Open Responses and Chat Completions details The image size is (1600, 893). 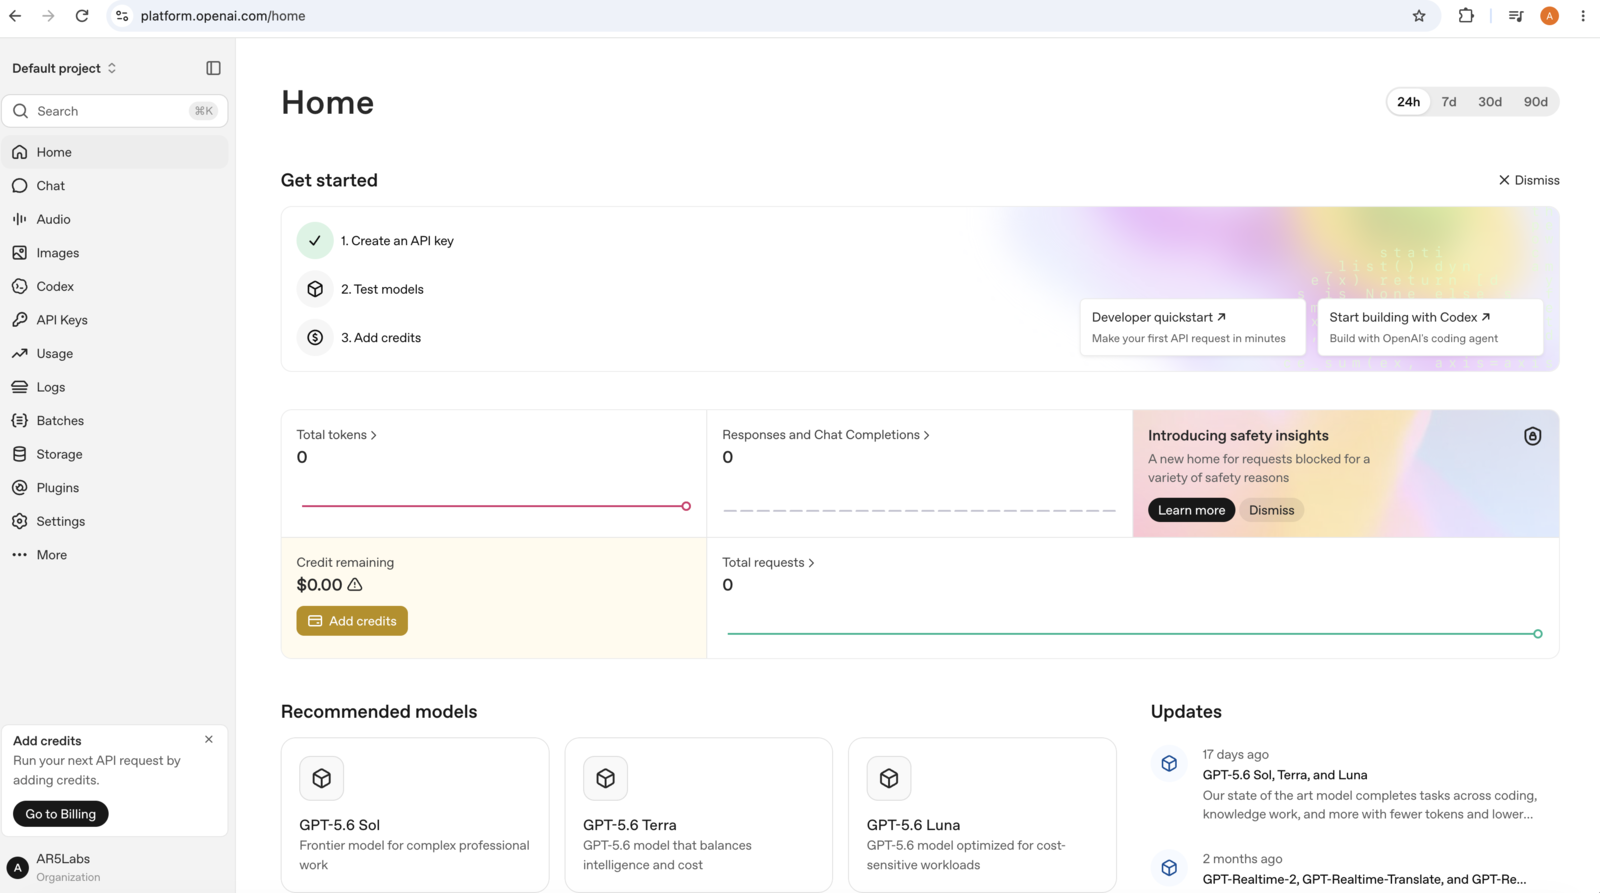pyautogui.click(x=826, y=435)
